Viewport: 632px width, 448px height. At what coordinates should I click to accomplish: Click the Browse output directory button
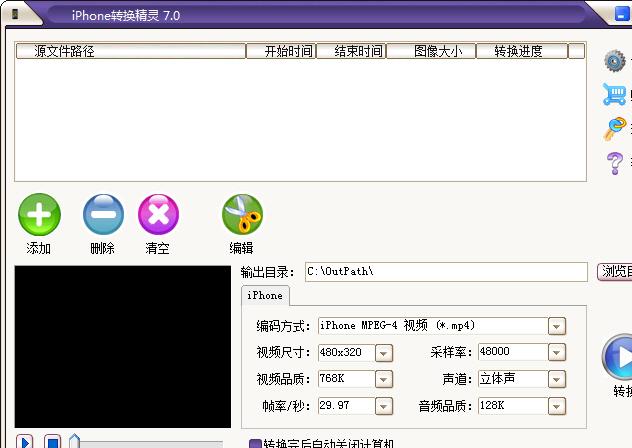pyautogui.click(x=615, y=272)
